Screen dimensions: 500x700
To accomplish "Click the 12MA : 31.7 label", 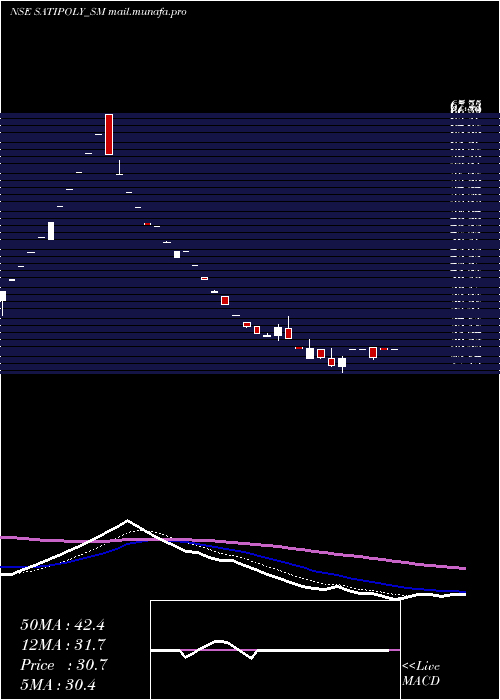I will click(62, 645).
